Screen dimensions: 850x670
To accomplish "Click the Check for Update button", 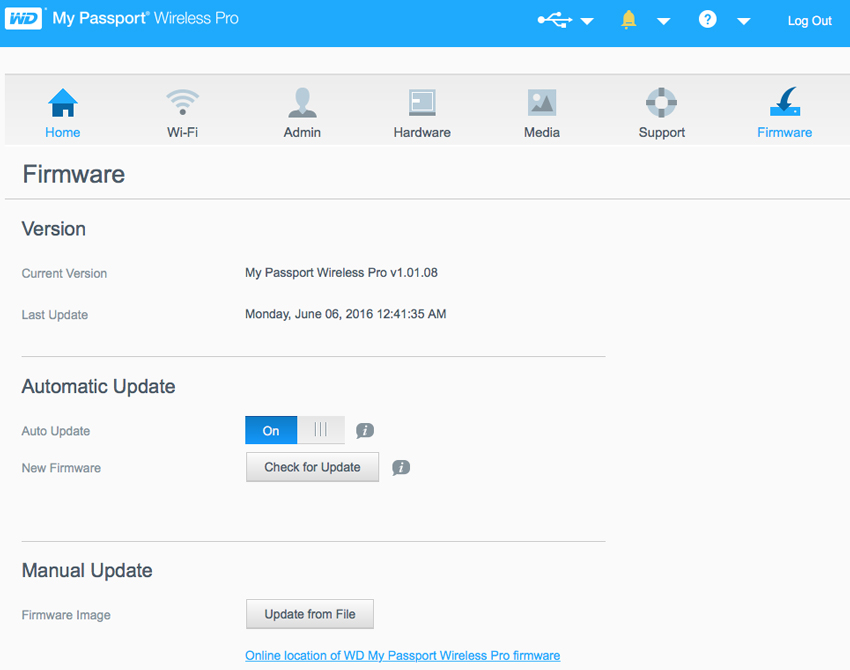I will click(312, 467).
